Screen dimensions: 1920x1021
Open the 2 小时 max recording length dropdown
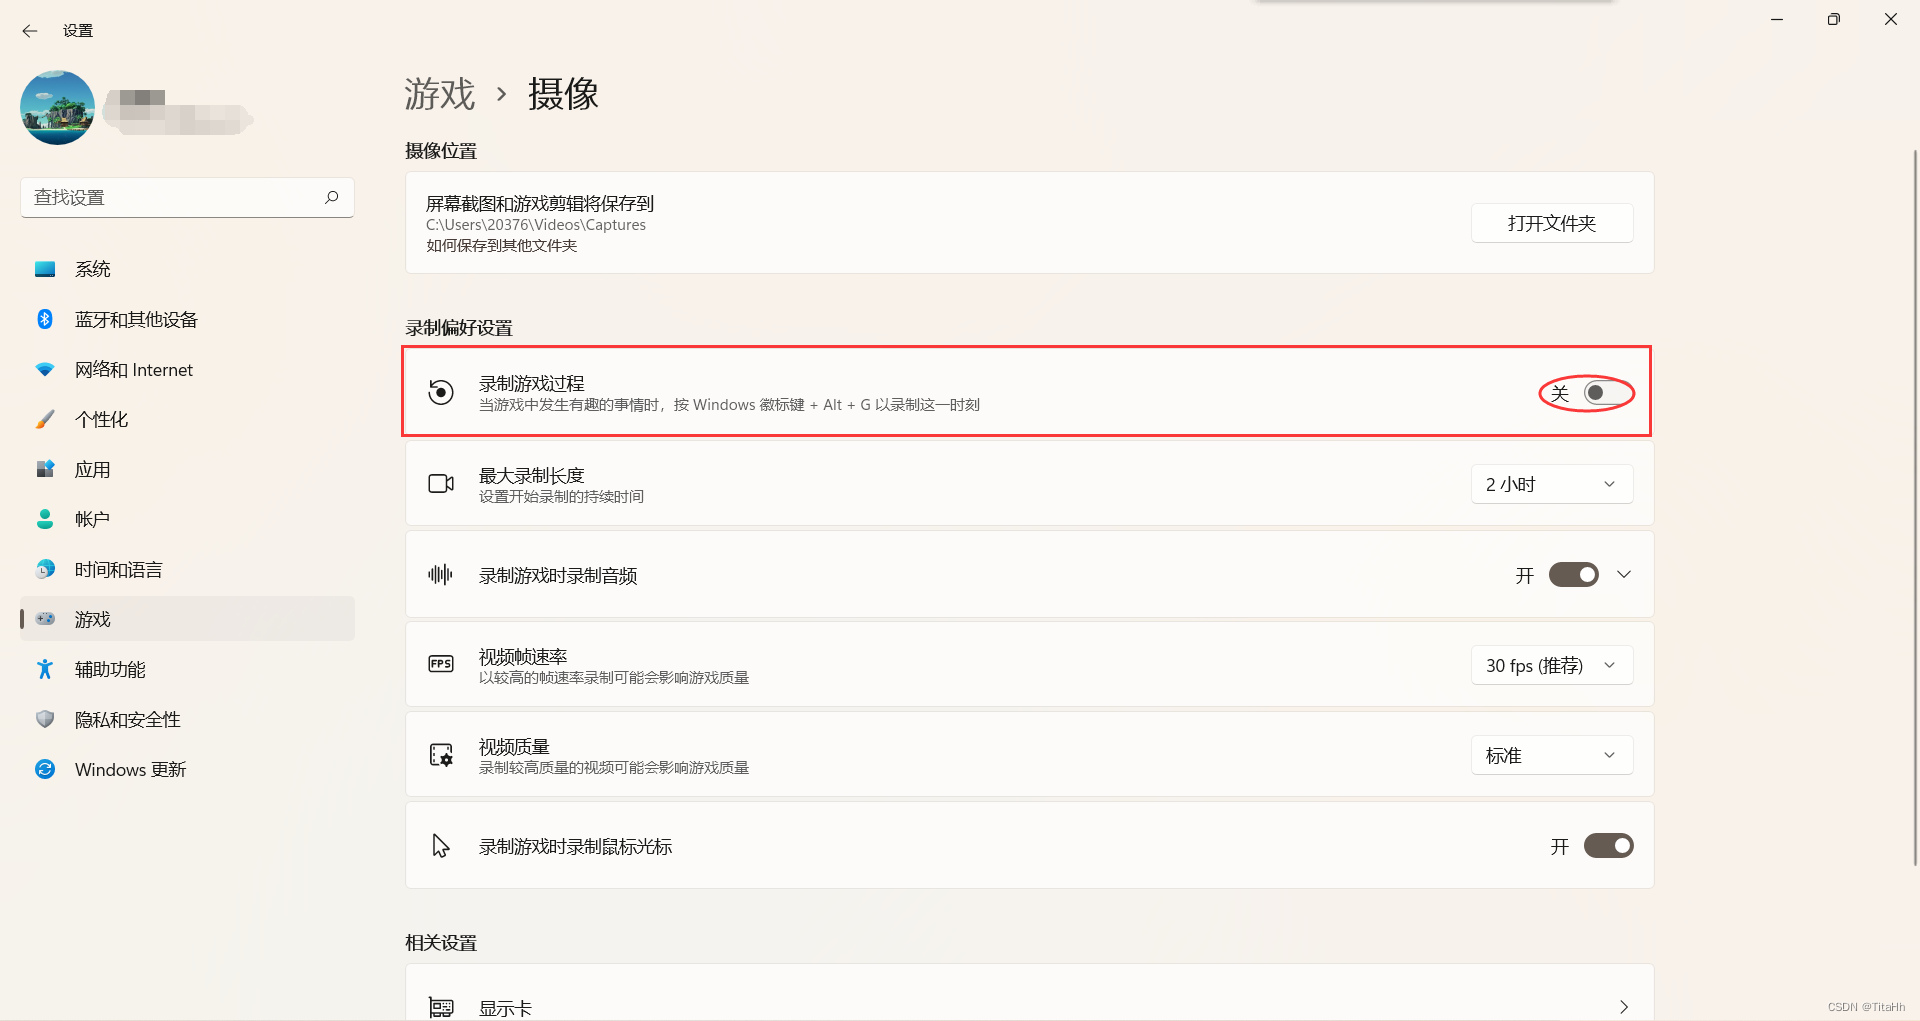(1552, 484)
